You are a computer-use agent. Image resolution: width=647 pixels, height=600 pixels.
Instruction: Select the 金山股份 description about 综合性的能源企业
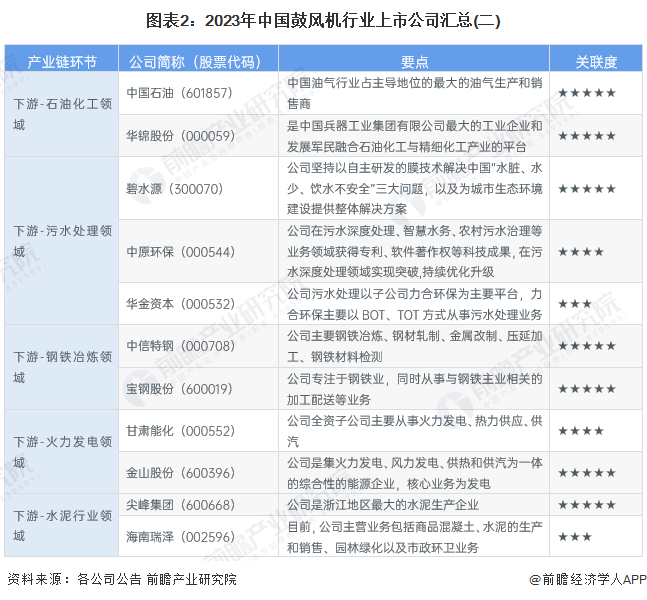415,473
